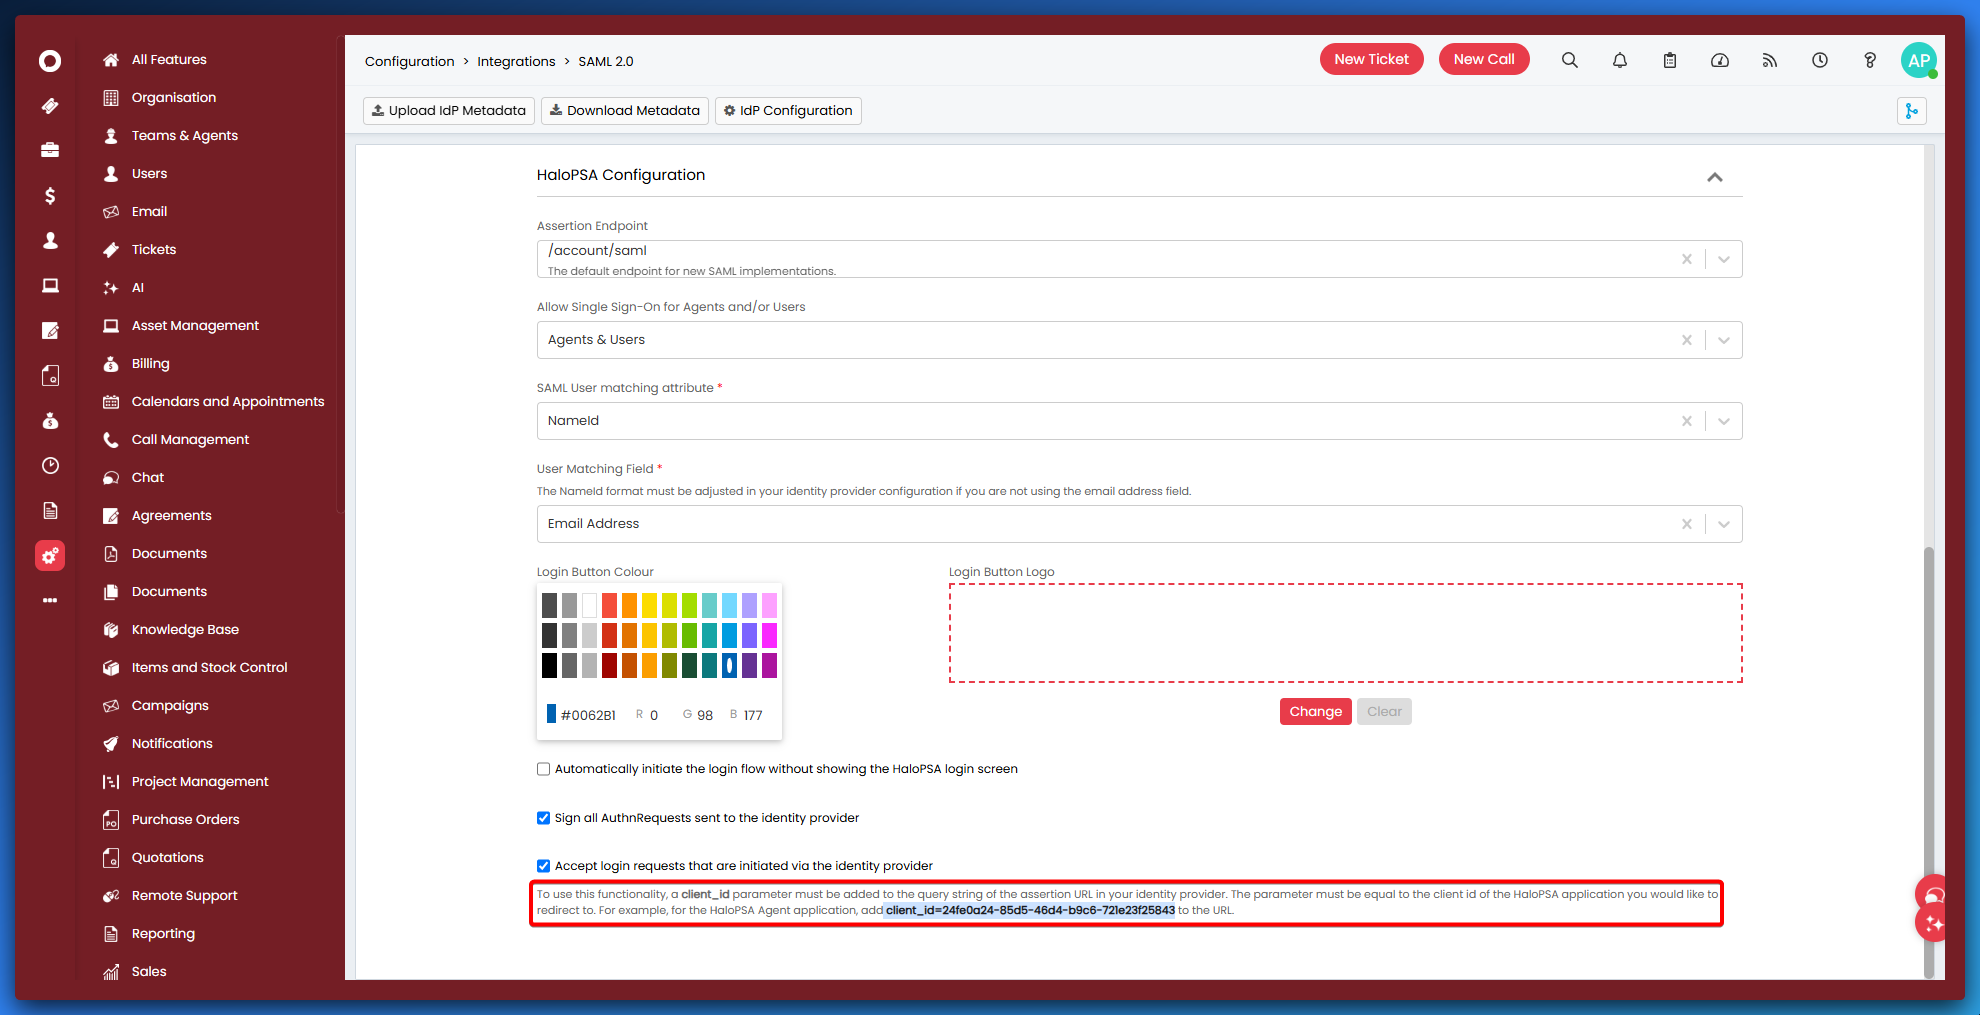Open Calendars and Appointments in the sidebar
The height and width of the screenshot is (1015, 1980).
[x=228, y=402]
